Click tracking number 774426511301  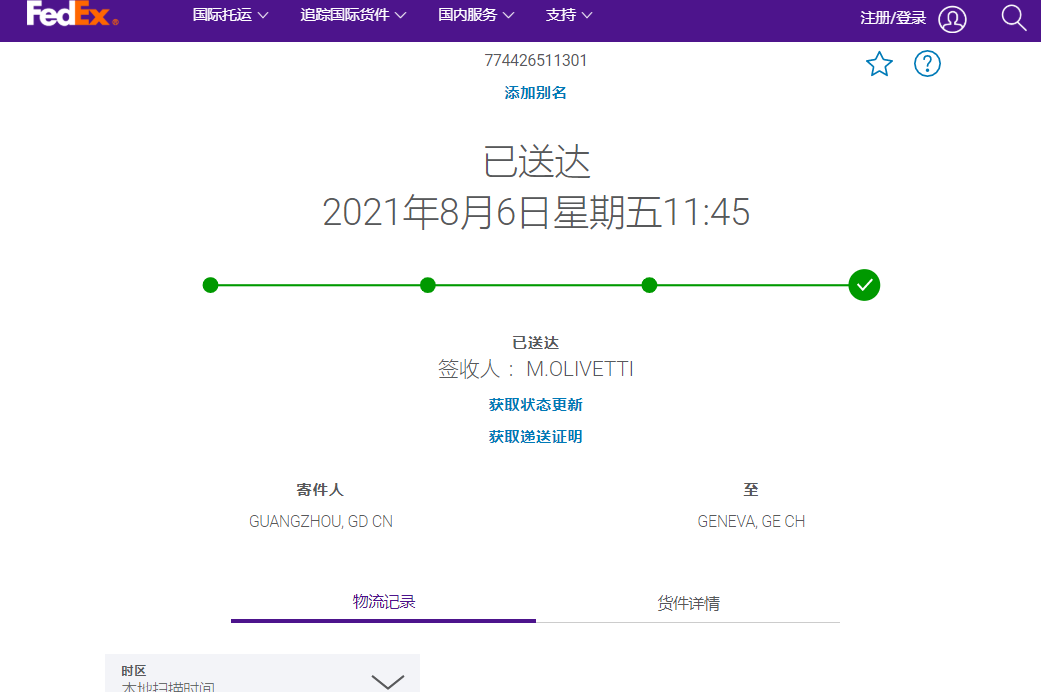[535, 61]
